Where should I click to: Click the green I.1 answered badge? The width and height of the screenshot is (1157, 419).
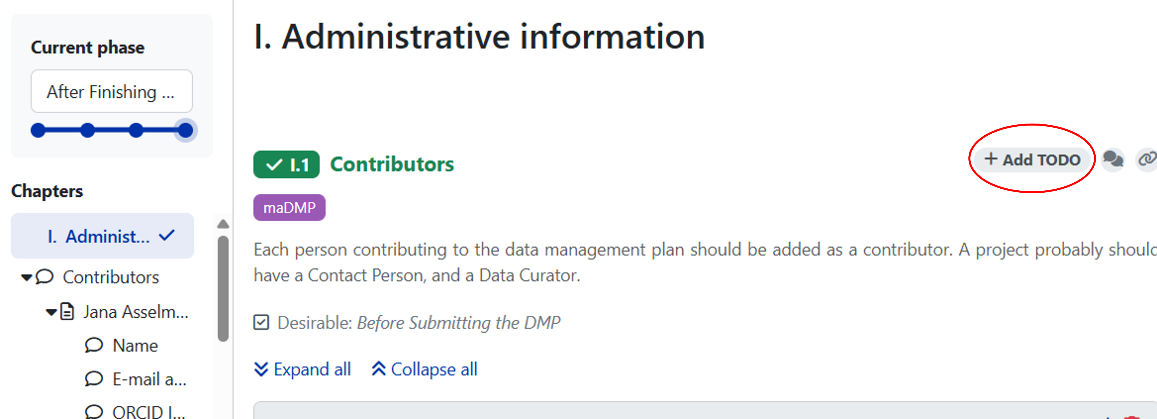click(x=285, y=164)
